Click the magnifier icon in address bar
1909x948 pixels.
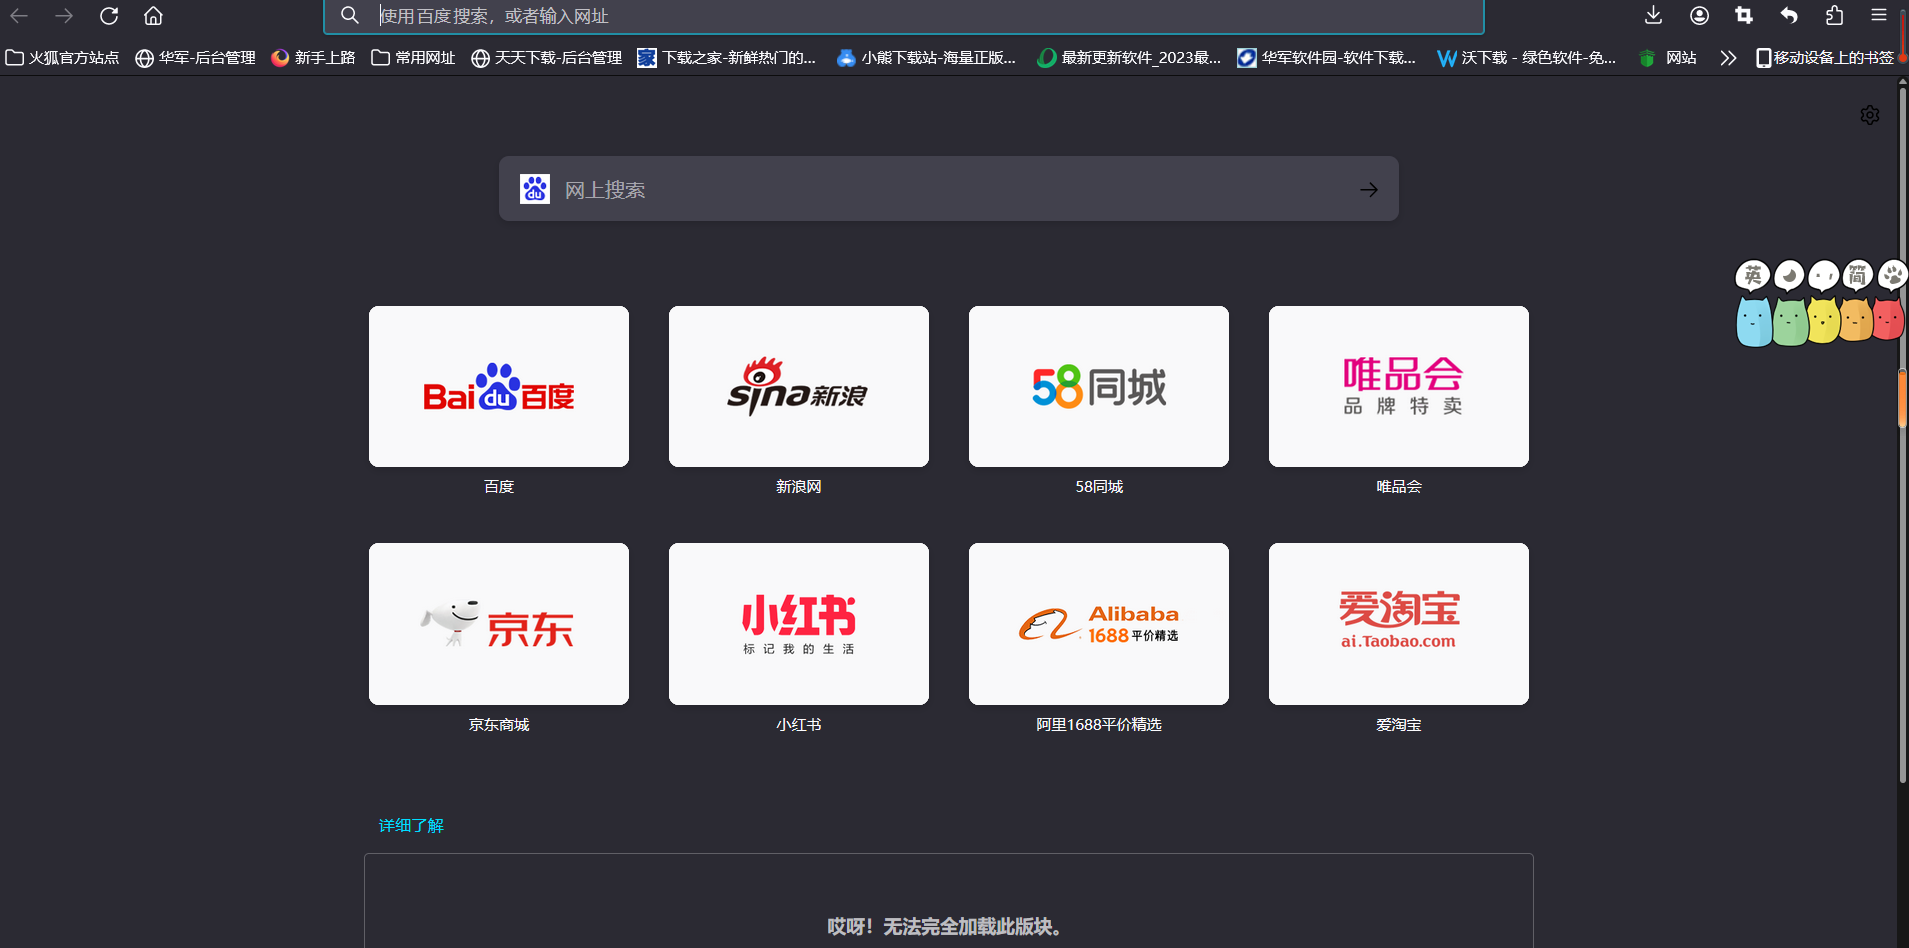(350, 16)
